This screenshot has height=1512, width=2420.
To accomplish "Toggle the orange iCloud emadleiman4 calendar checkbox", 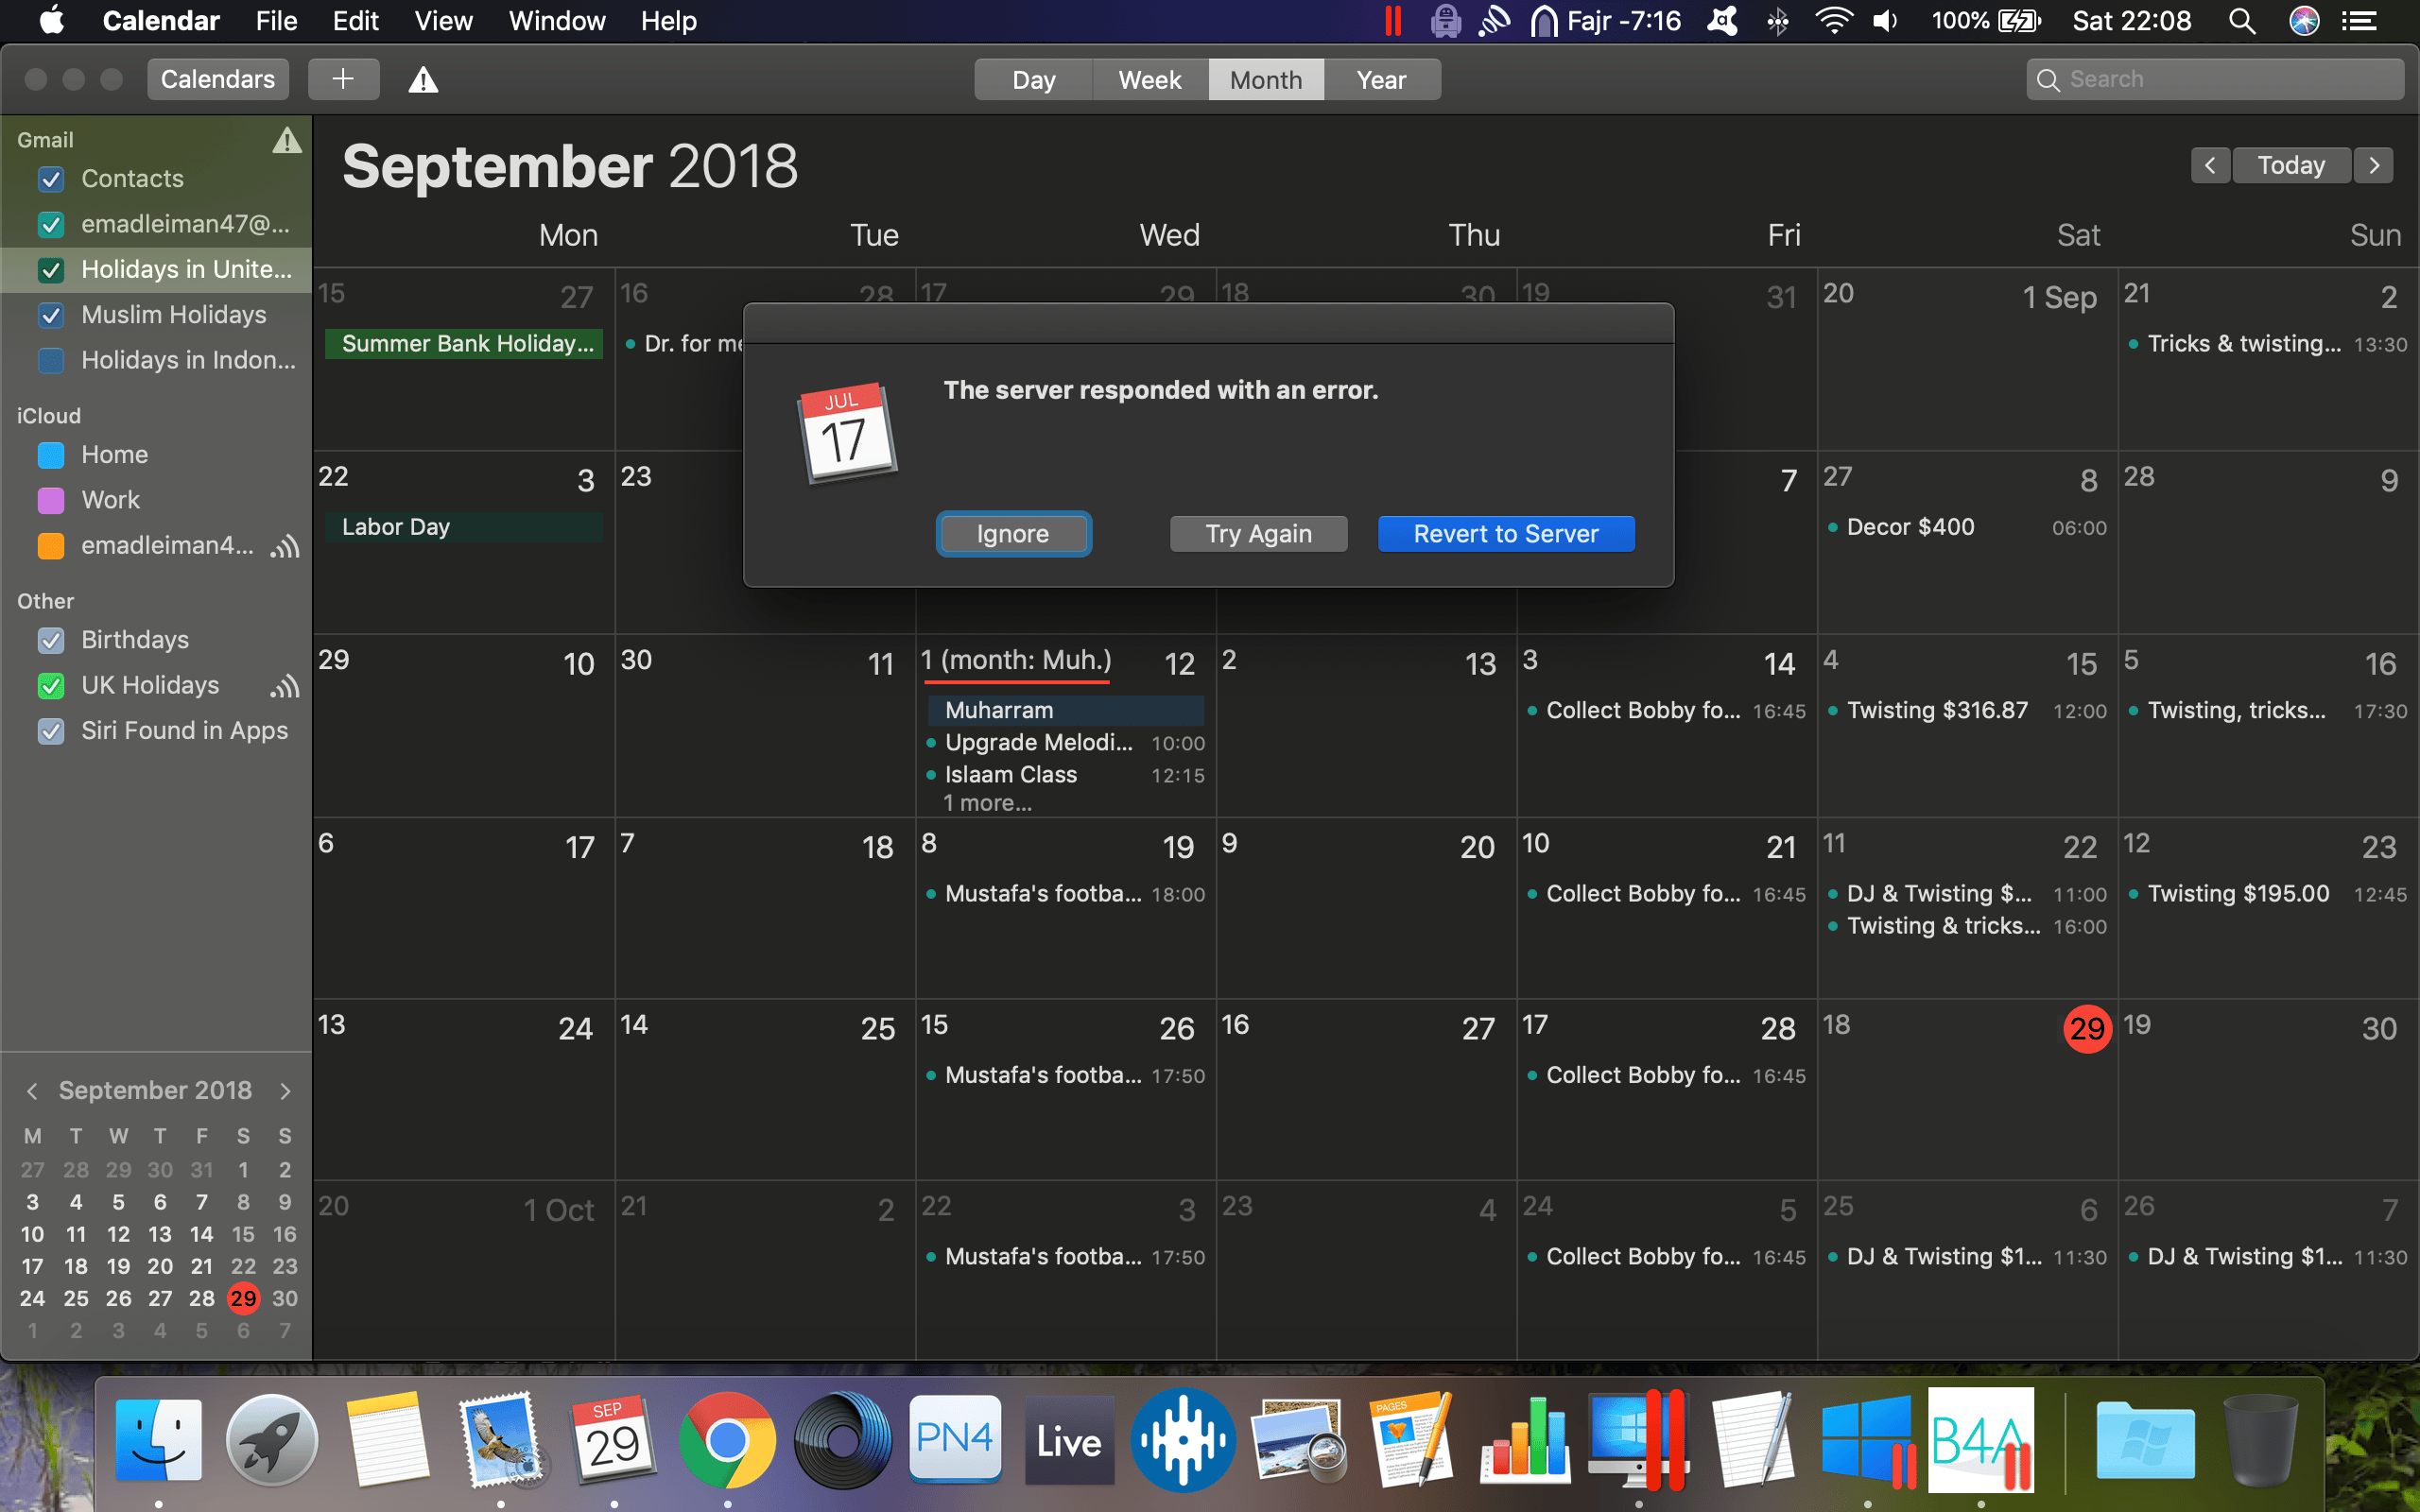I will [x=51, y=546].
